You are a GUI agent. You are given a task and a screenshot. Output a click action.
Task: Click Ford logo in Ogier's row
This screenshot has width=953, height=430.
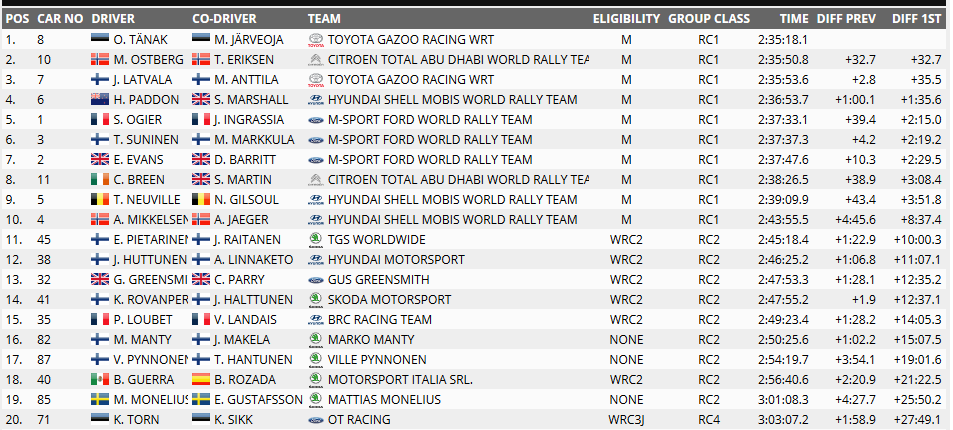(315, 120)
